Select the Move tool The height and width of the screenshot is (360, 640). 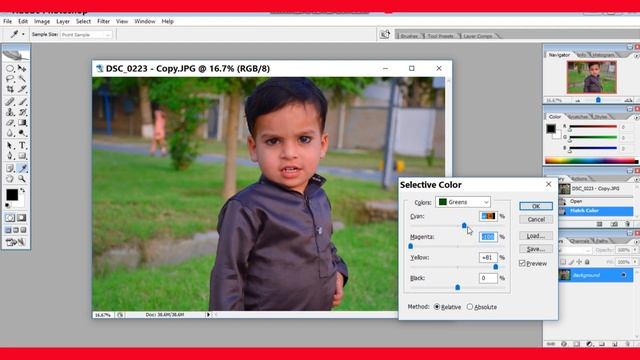point(22,68)
